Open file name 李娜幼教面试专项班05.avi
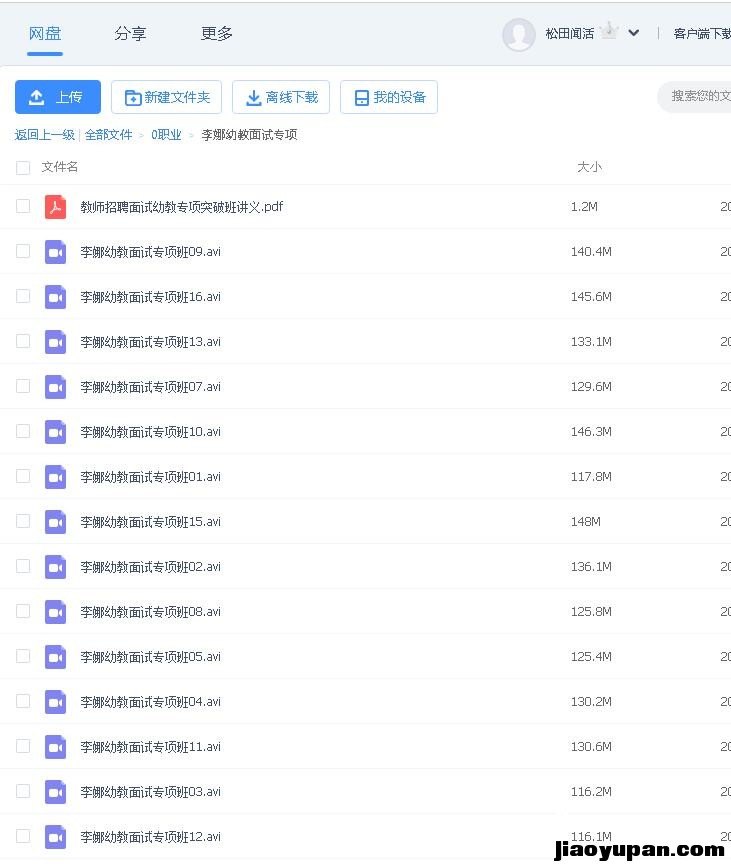 (151, 657)
